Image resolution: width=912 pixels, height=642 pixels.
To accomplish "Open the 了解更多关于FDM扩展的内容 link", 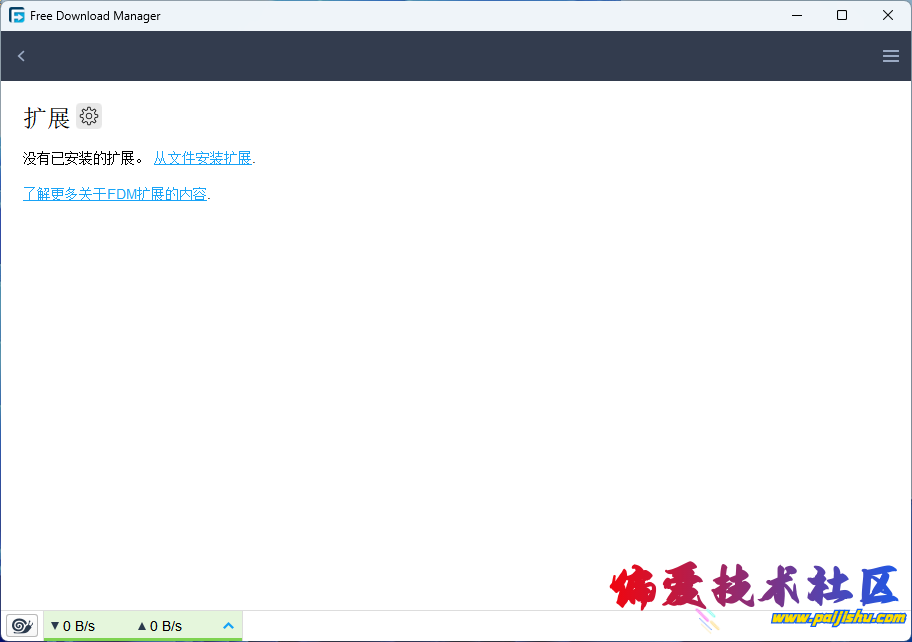I will pyautogui.click(x=115, y=194).
